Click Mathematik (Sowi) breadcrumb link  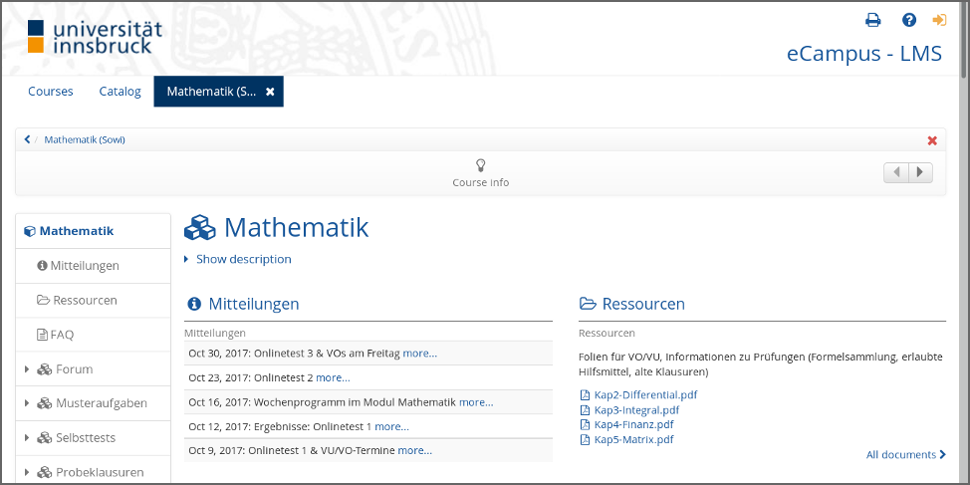click(x=85, y=140)
